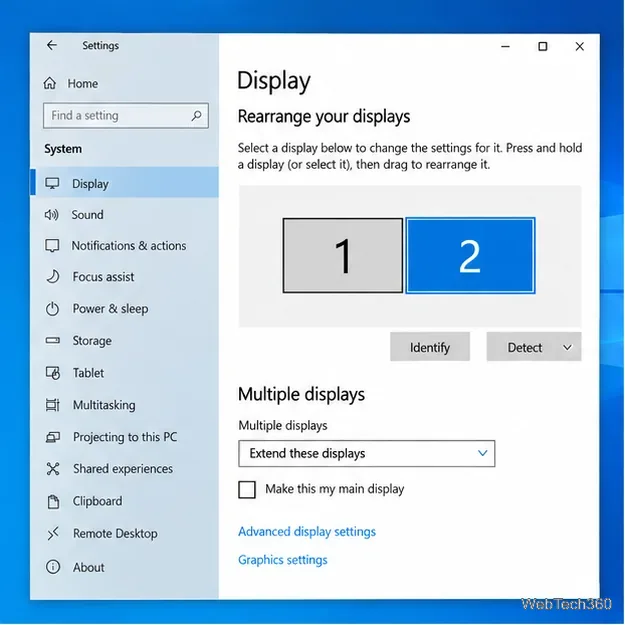The width and height of the screenshot is (625, 625).
Task: Click the Focus assist moon icon
Action: tap(53, 277)
